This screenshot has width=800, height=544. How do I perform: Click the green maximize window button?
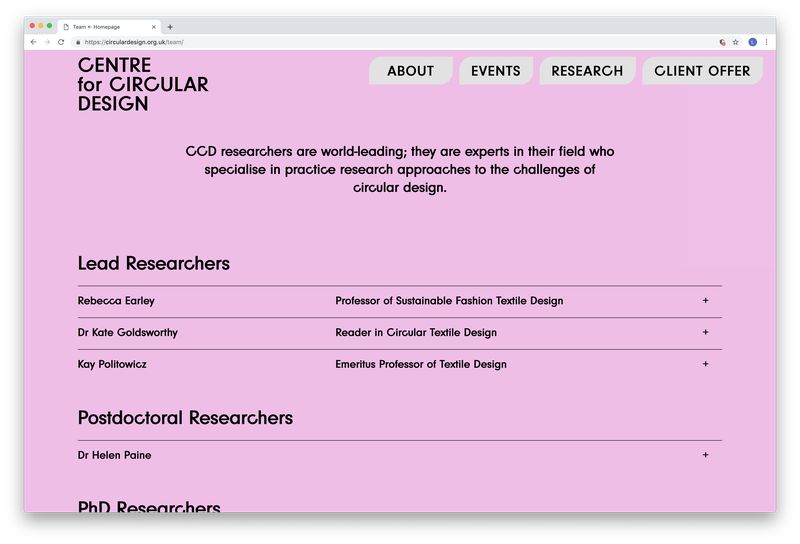49,26
